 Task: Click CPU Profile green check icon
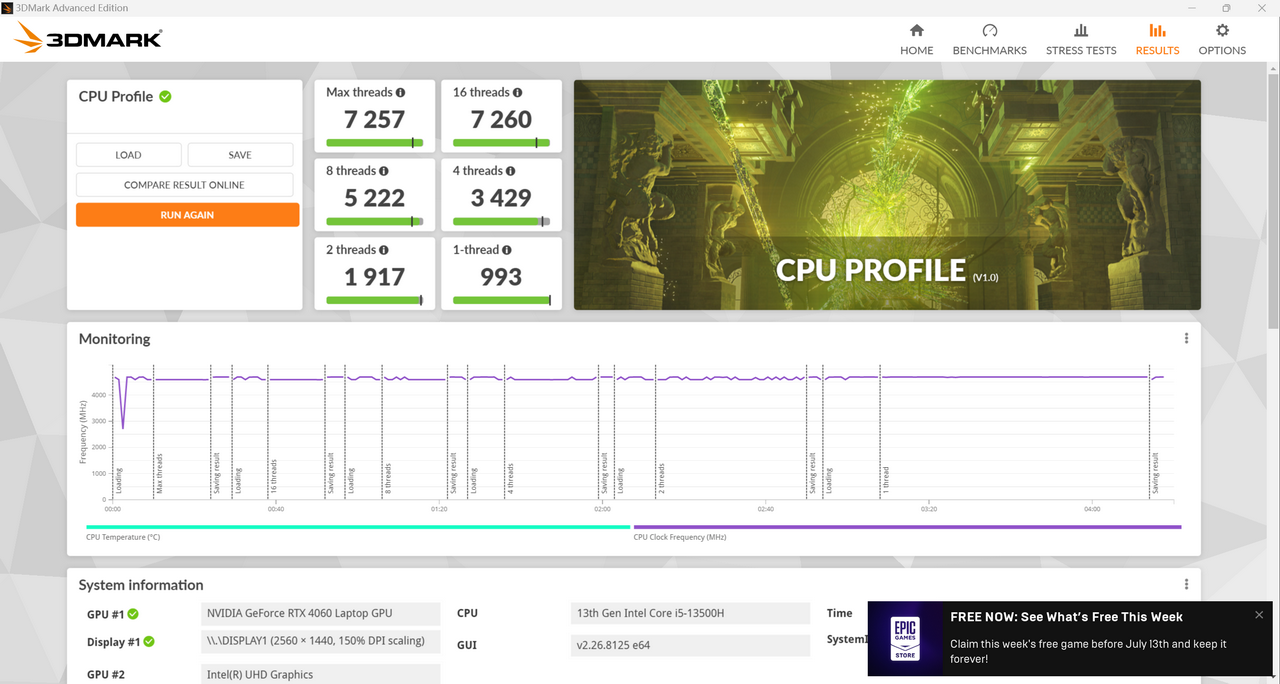pyautogui.click(x=165, y=97)
